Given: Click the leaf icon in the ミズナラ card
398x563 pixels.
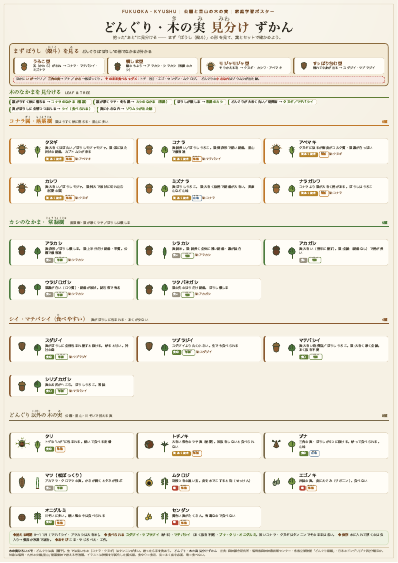Looking at the screenshot, I should pos(165,190).
